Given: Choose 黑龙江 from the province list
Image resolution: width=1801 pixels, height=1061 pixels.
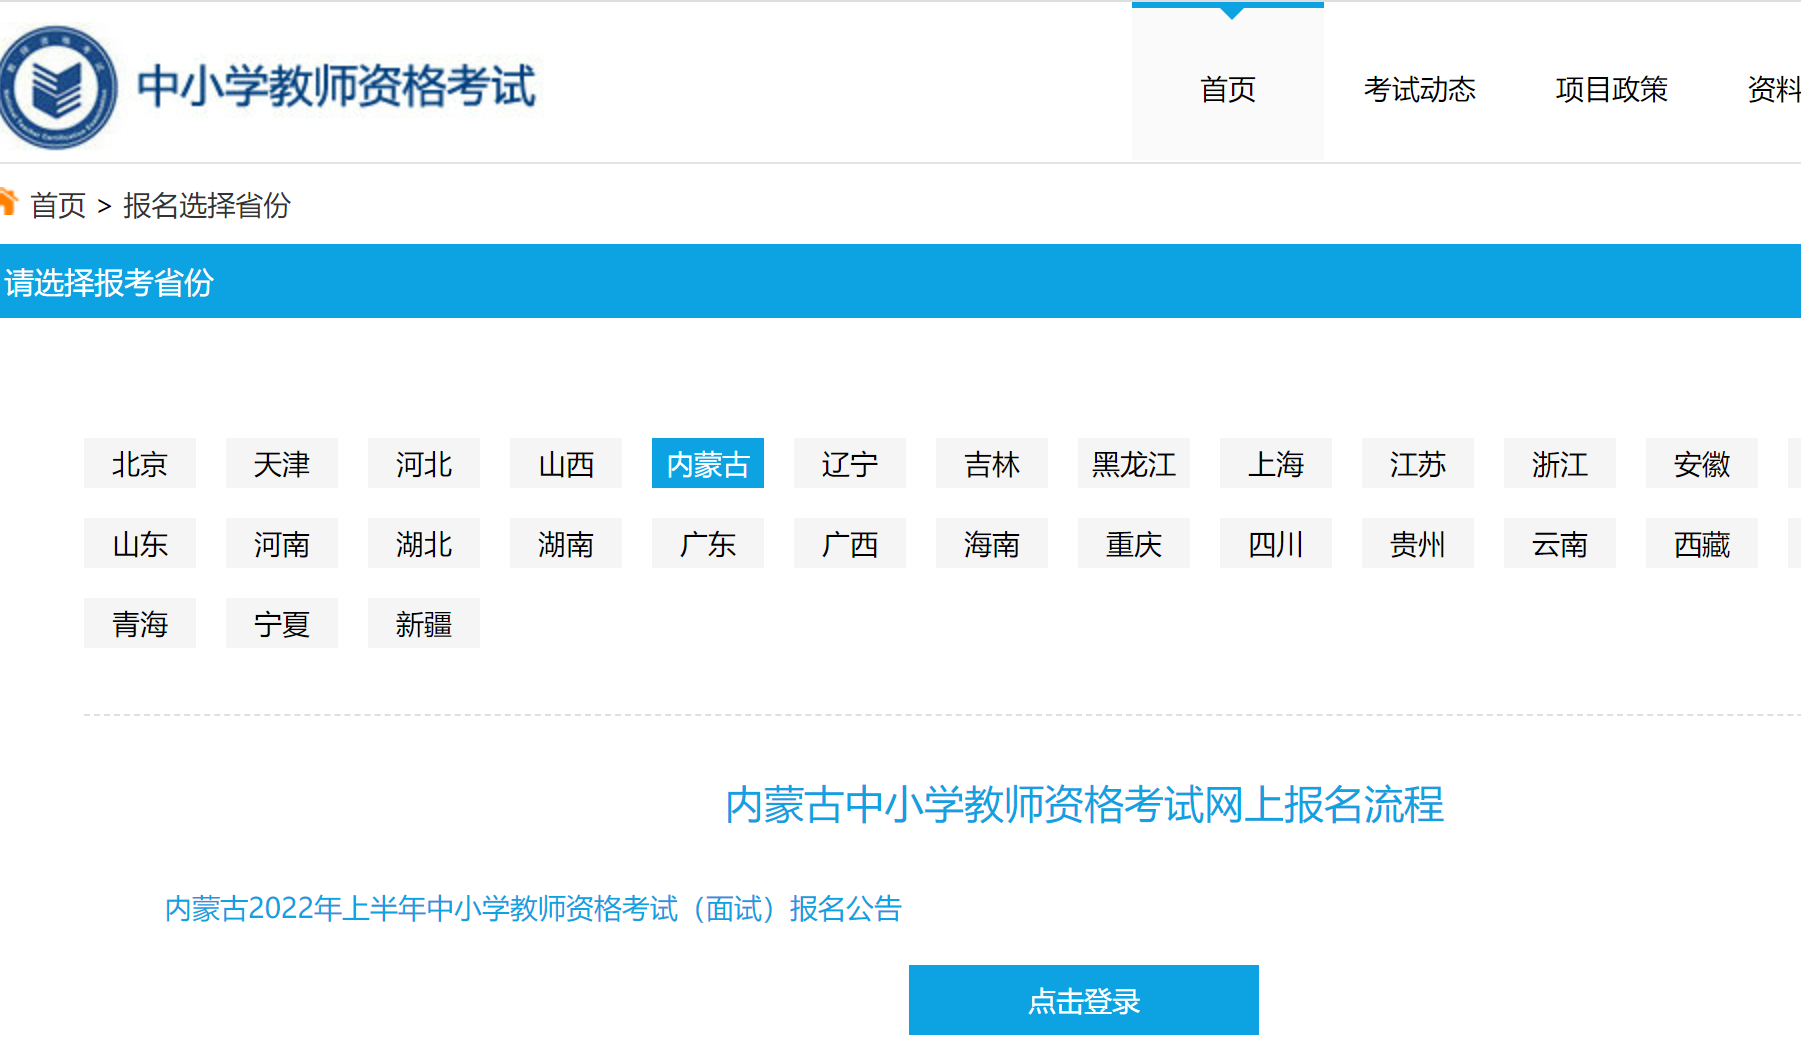Looking at the screenshot, I should point(1134,464).
